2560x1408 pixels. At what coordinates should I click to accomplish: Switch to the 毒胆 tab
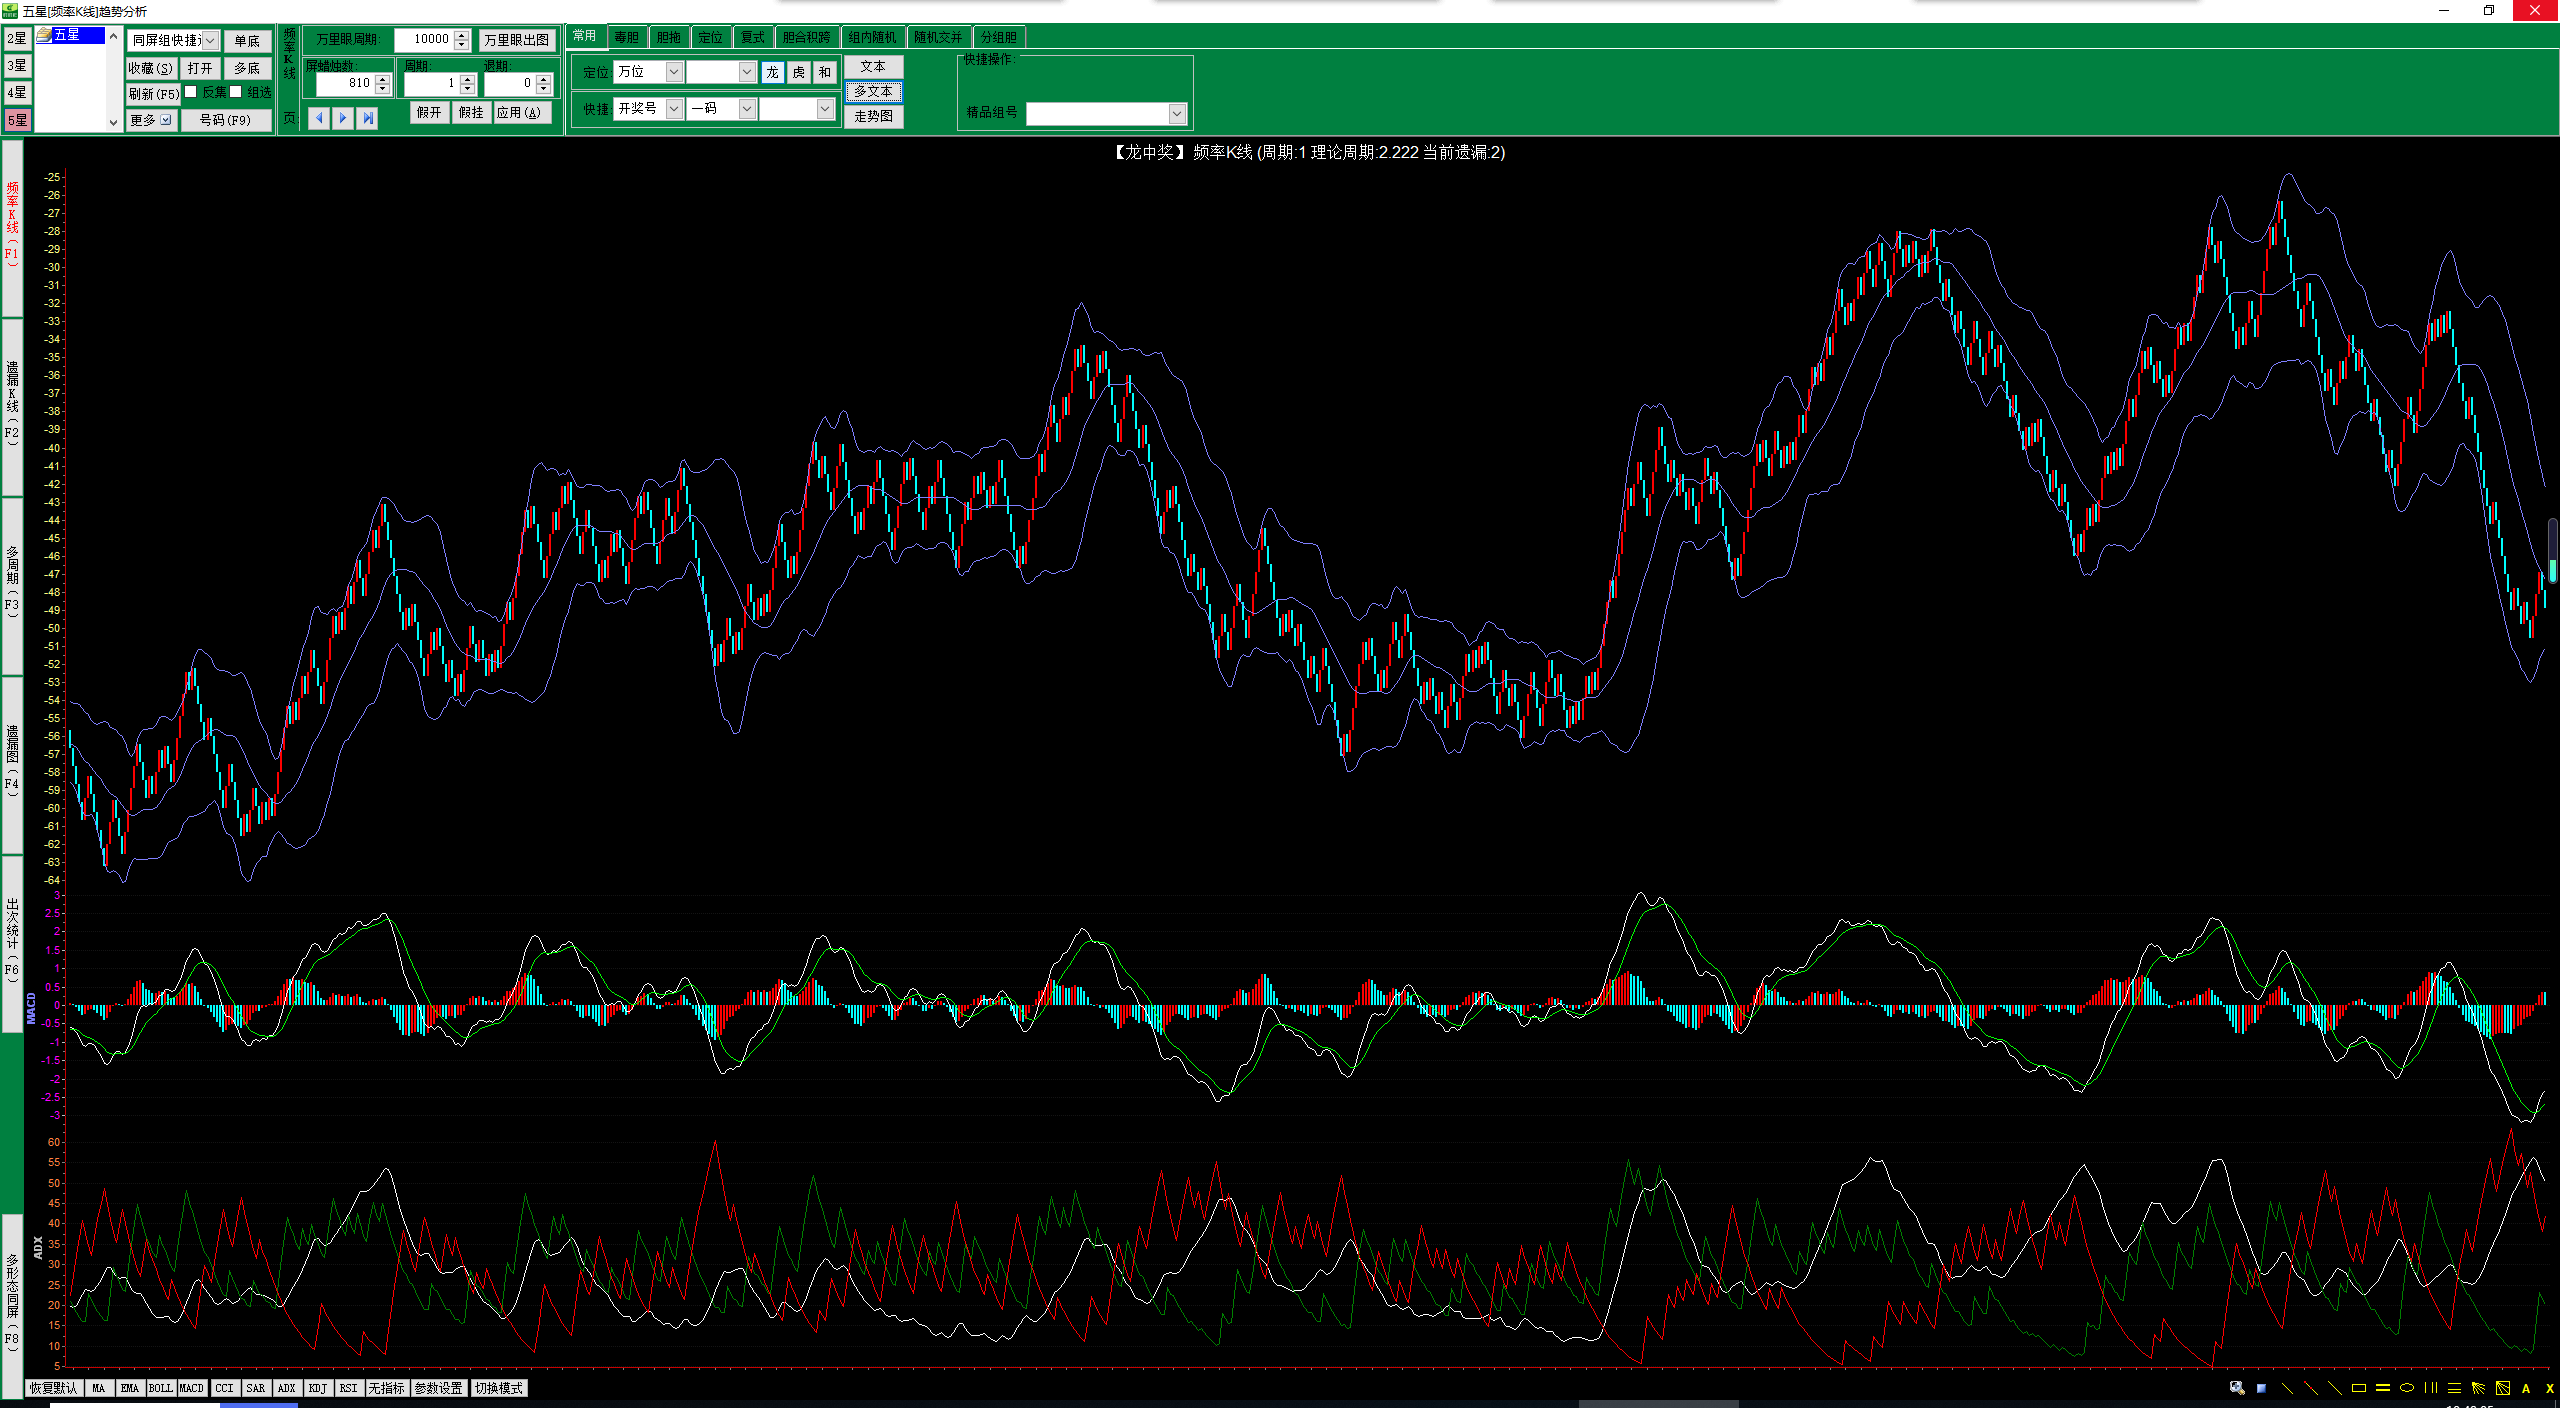(x=627, y=37)
